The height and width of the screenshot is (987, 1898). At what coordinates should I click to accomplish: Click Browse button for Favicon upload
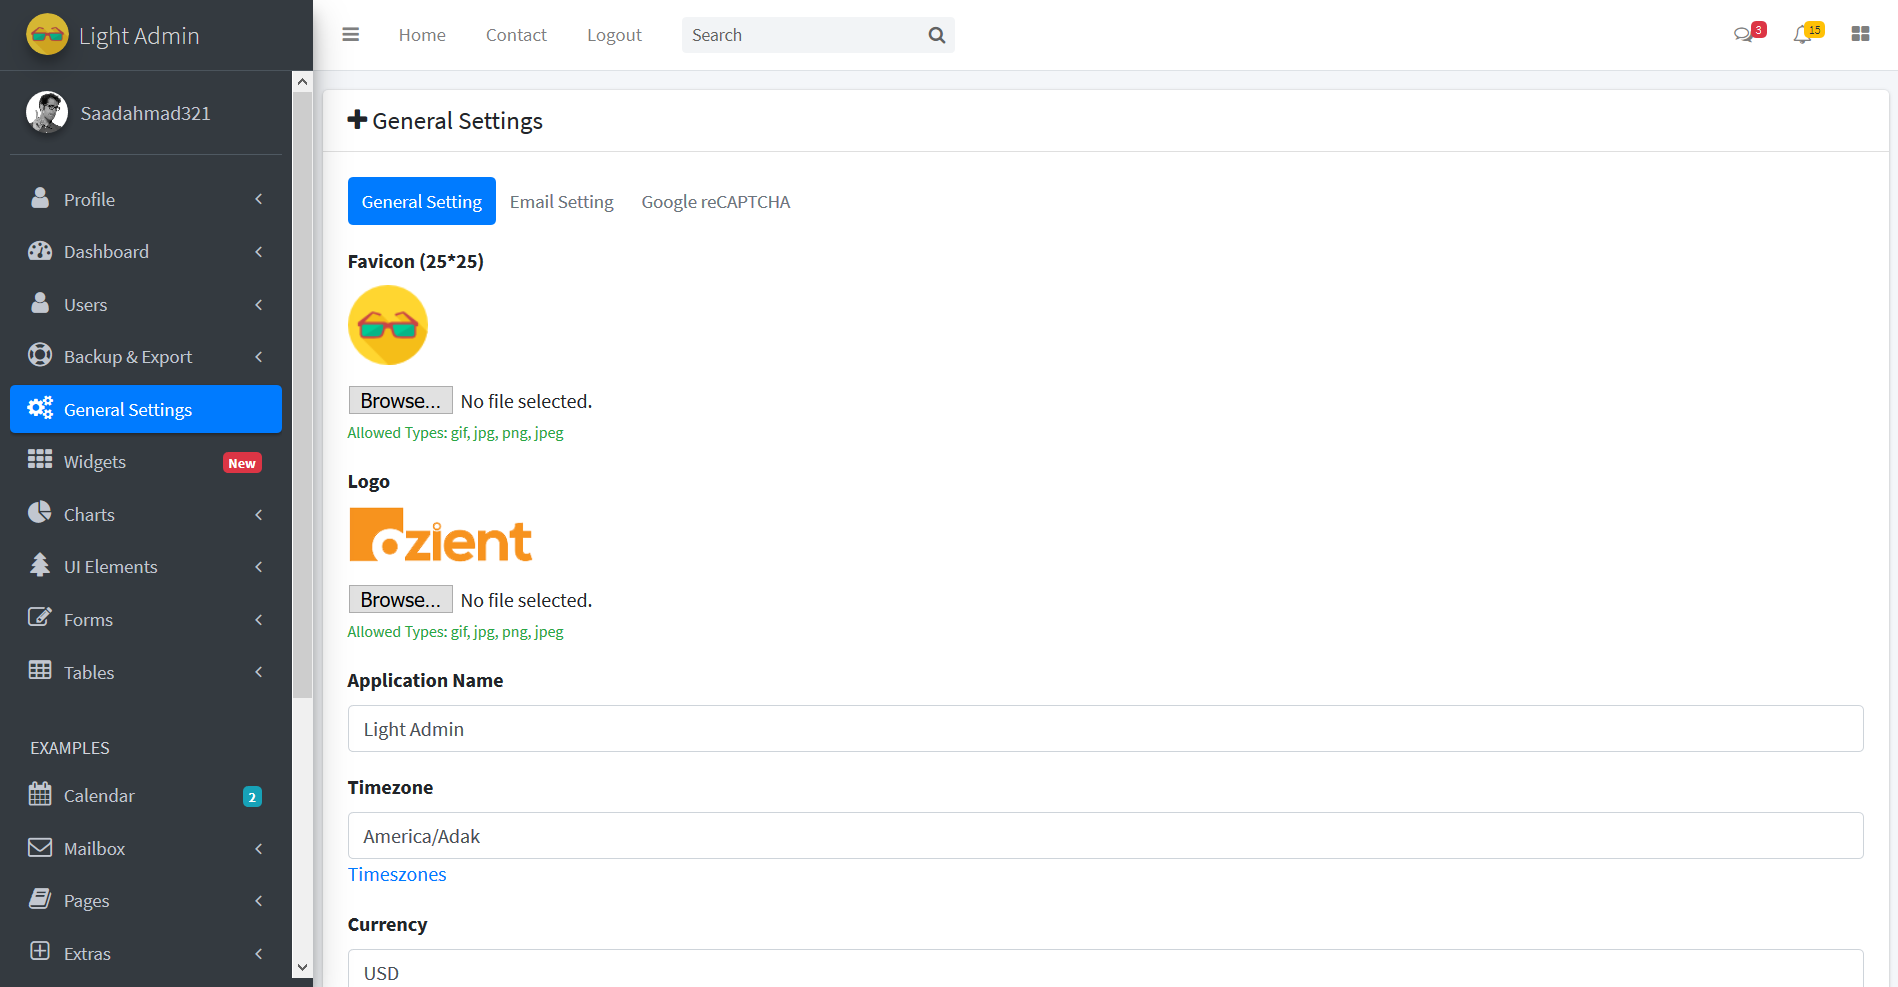click(x=400, y=400)
